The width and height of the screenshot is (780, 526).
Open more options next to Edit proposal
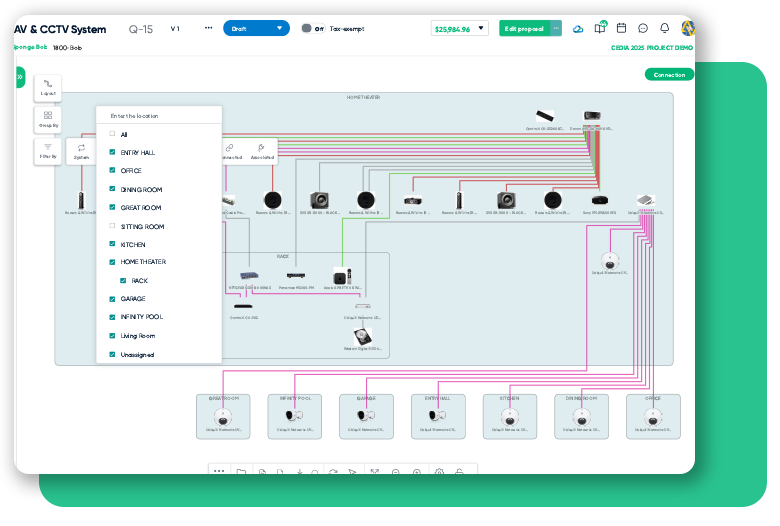click(556, 29)
